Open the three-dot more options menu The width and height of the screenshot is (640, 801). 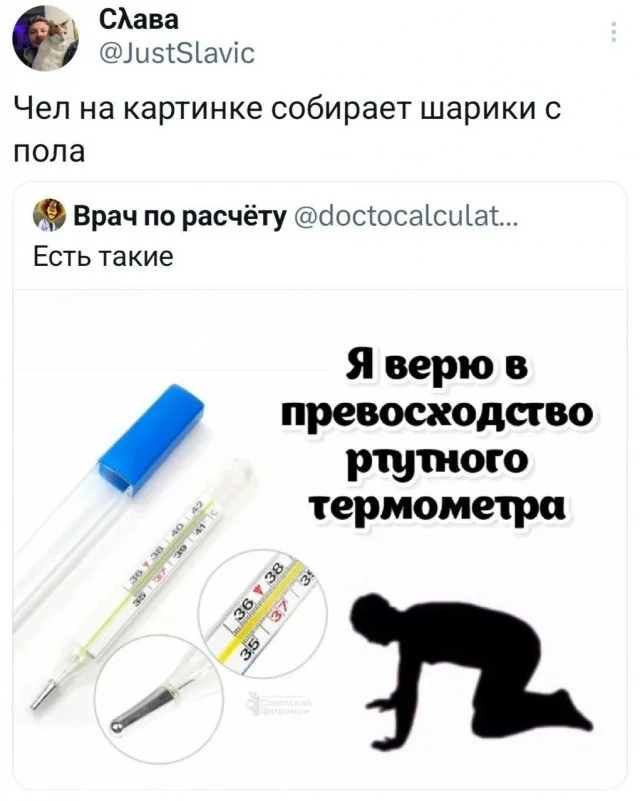pos(614,32)
